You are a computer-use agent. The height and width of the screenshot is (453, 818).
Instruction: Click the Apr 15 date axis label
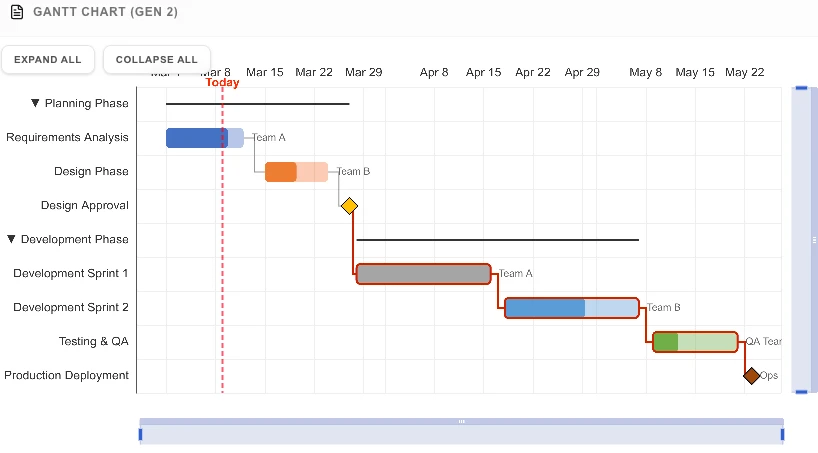point(483,73)
